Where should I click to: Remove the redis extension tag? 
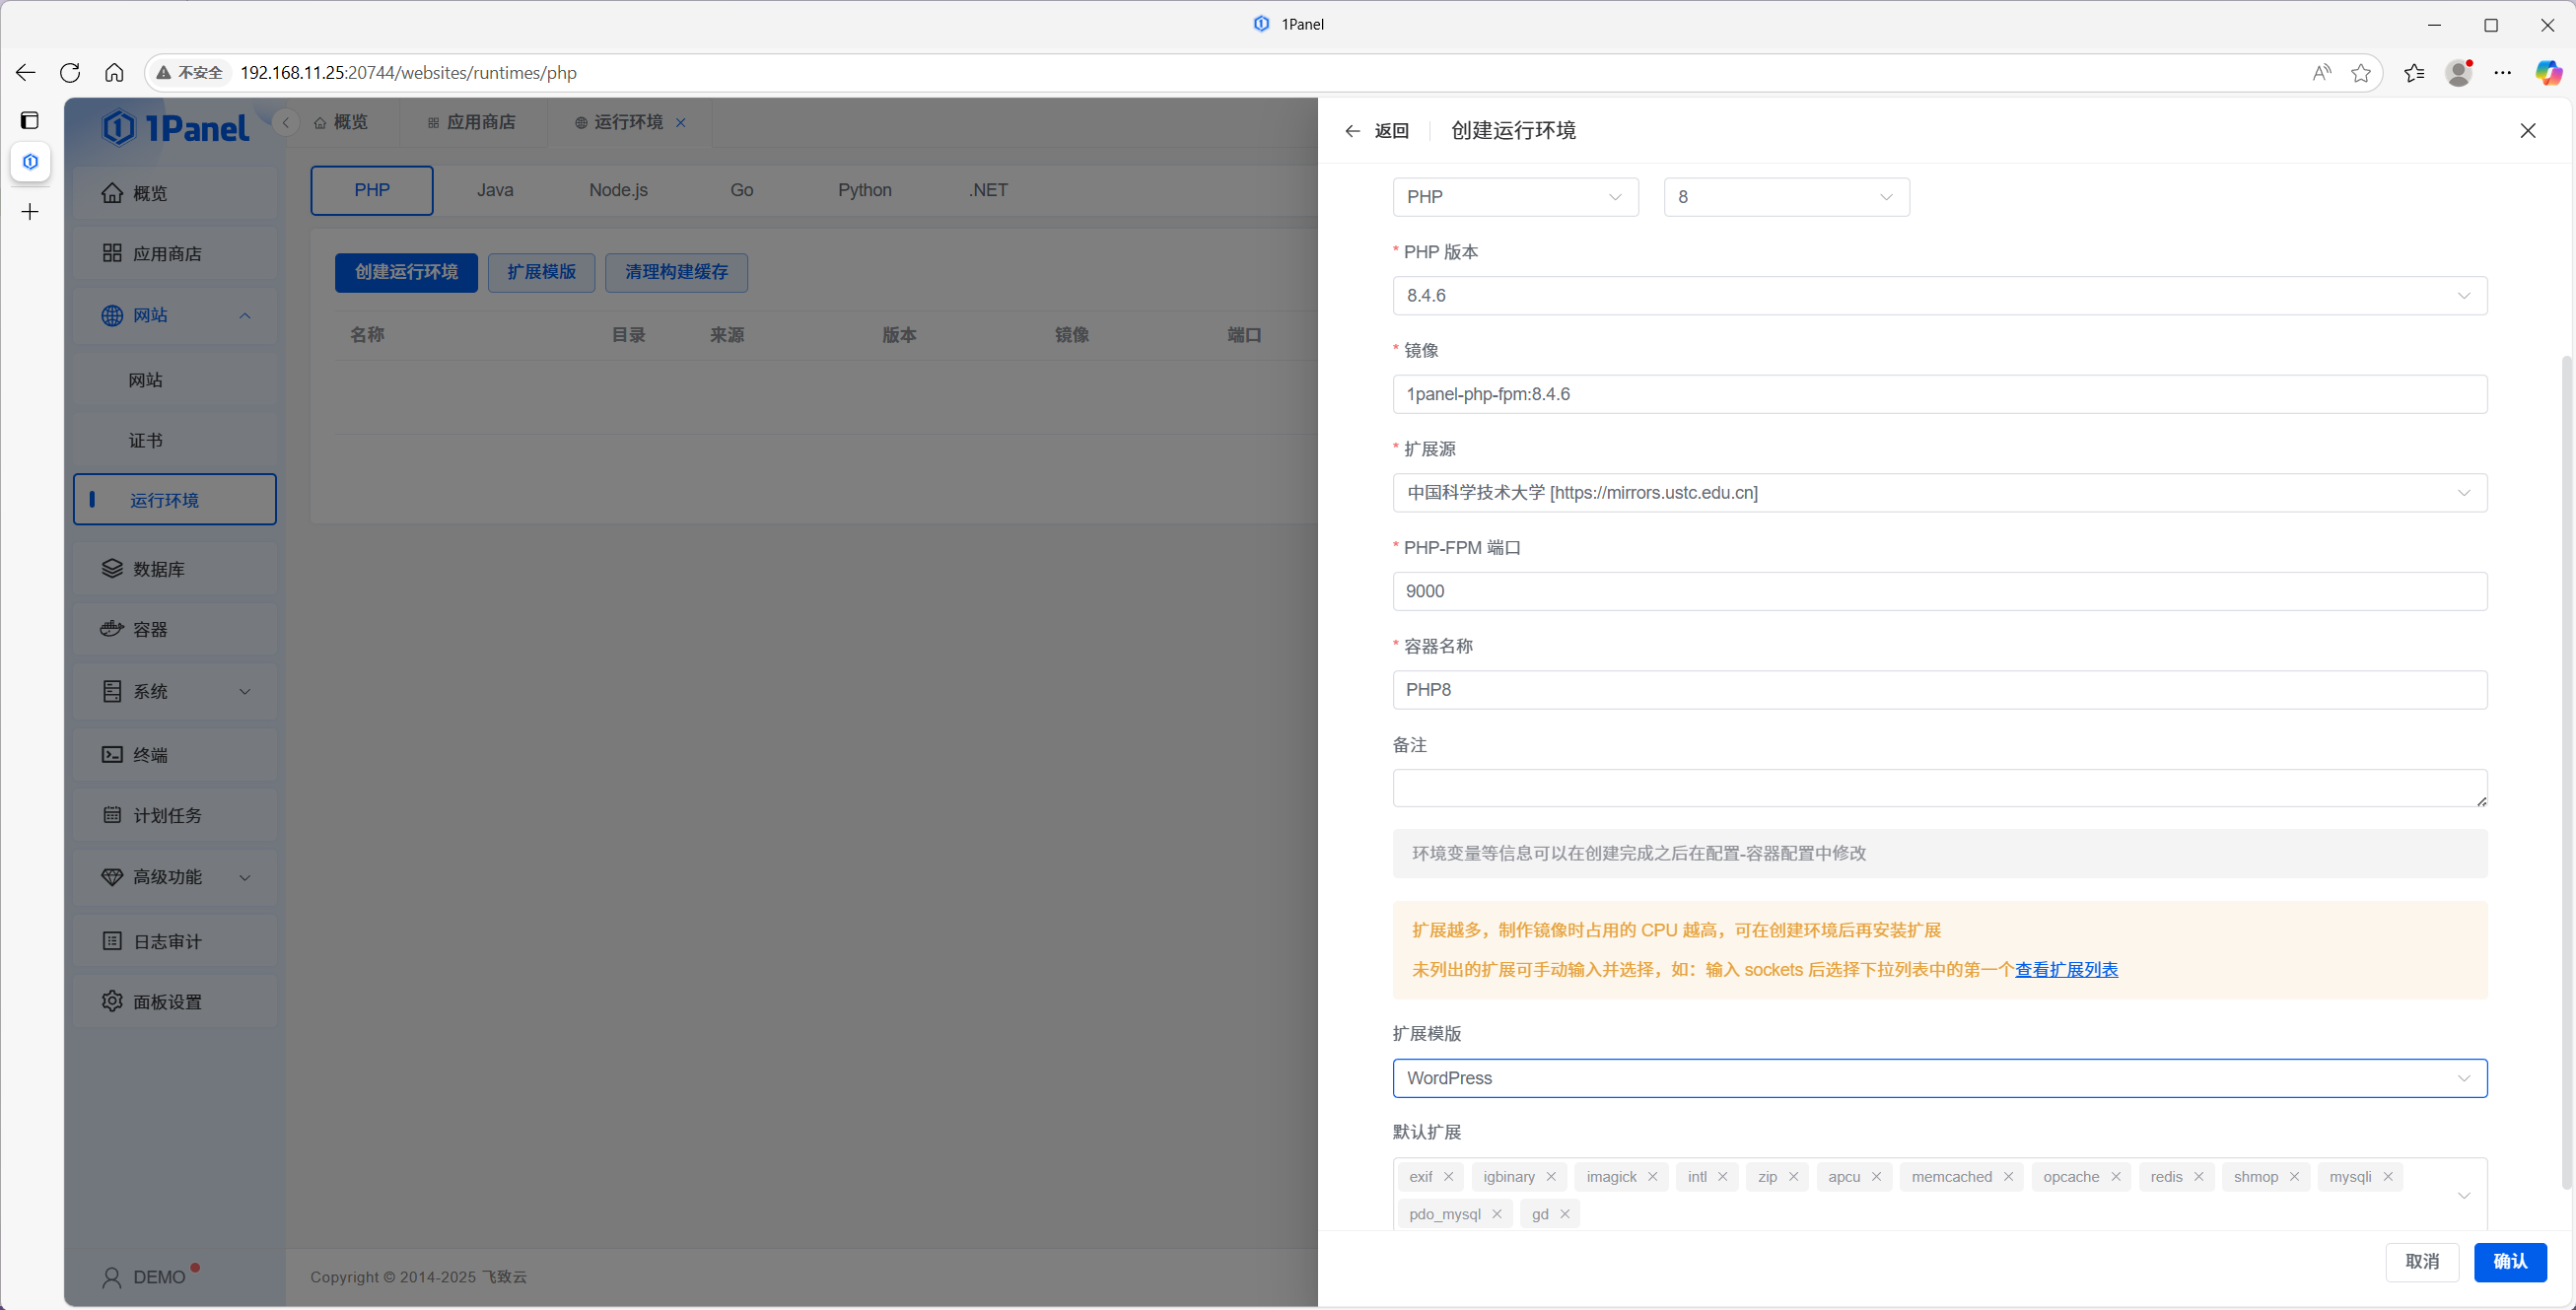pos(2199,1177)
